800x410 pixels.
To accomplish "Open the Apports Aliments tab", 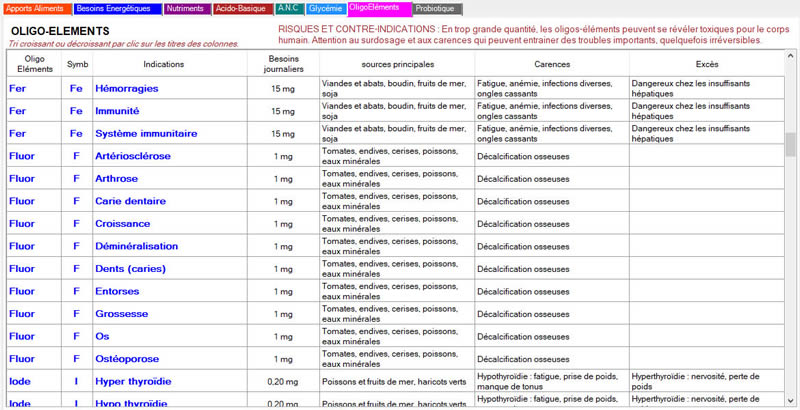I will click(x=38, y=9).
